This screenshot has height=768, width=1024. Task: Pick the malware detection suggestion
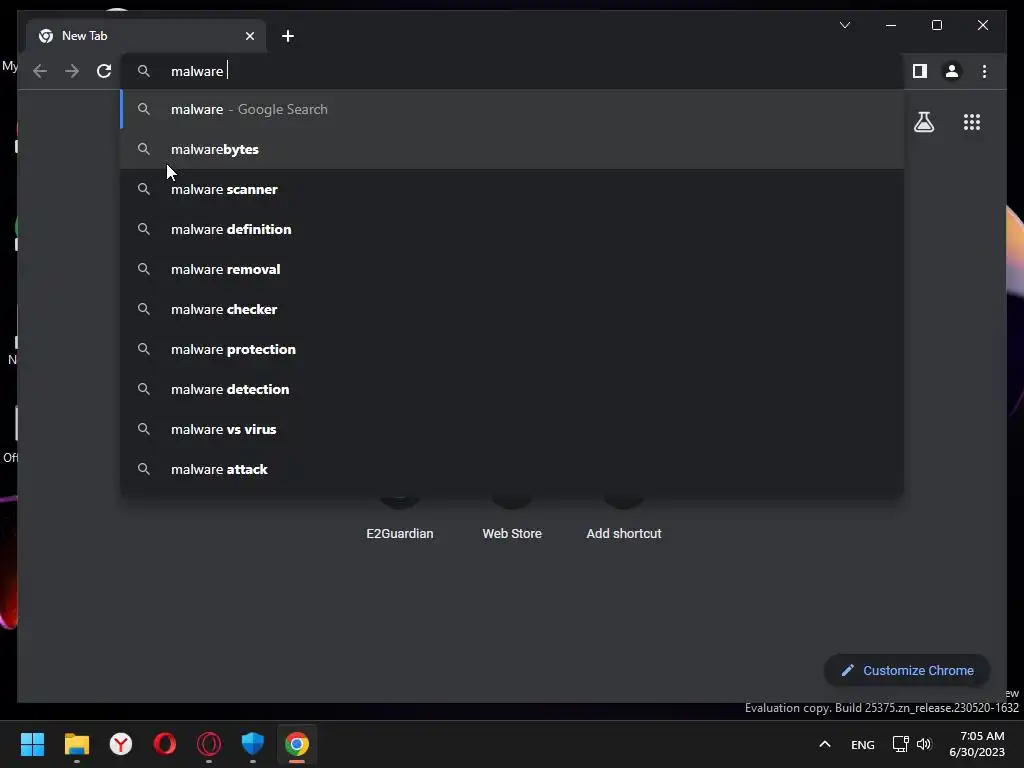pyautogui.click(x=513, y=389)
